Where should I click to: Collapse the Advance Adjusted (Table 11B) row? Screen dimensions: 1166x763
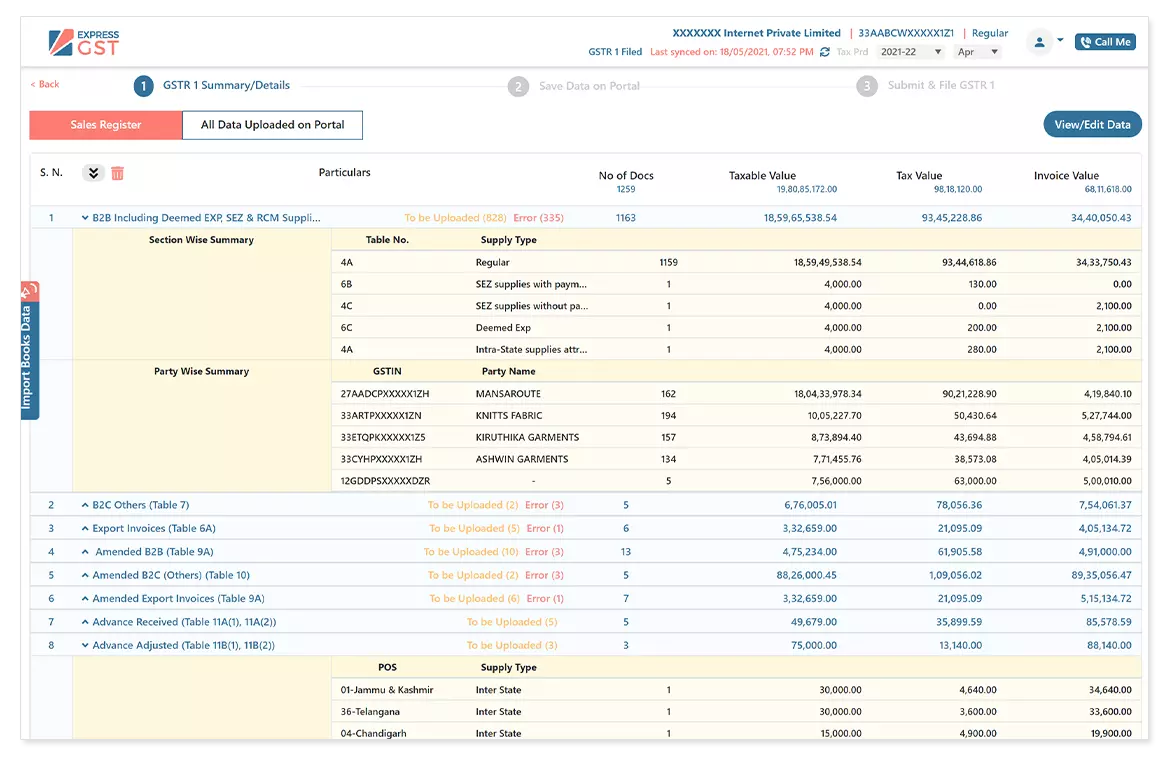pos(85,646)
